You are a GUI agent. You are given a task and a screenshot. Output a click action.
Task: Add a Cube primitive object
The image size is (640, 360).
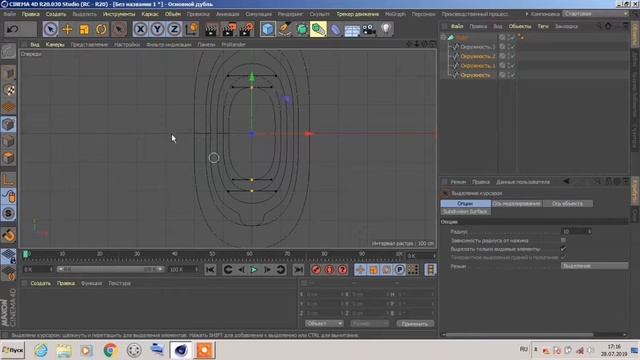[x=268, y=29]
